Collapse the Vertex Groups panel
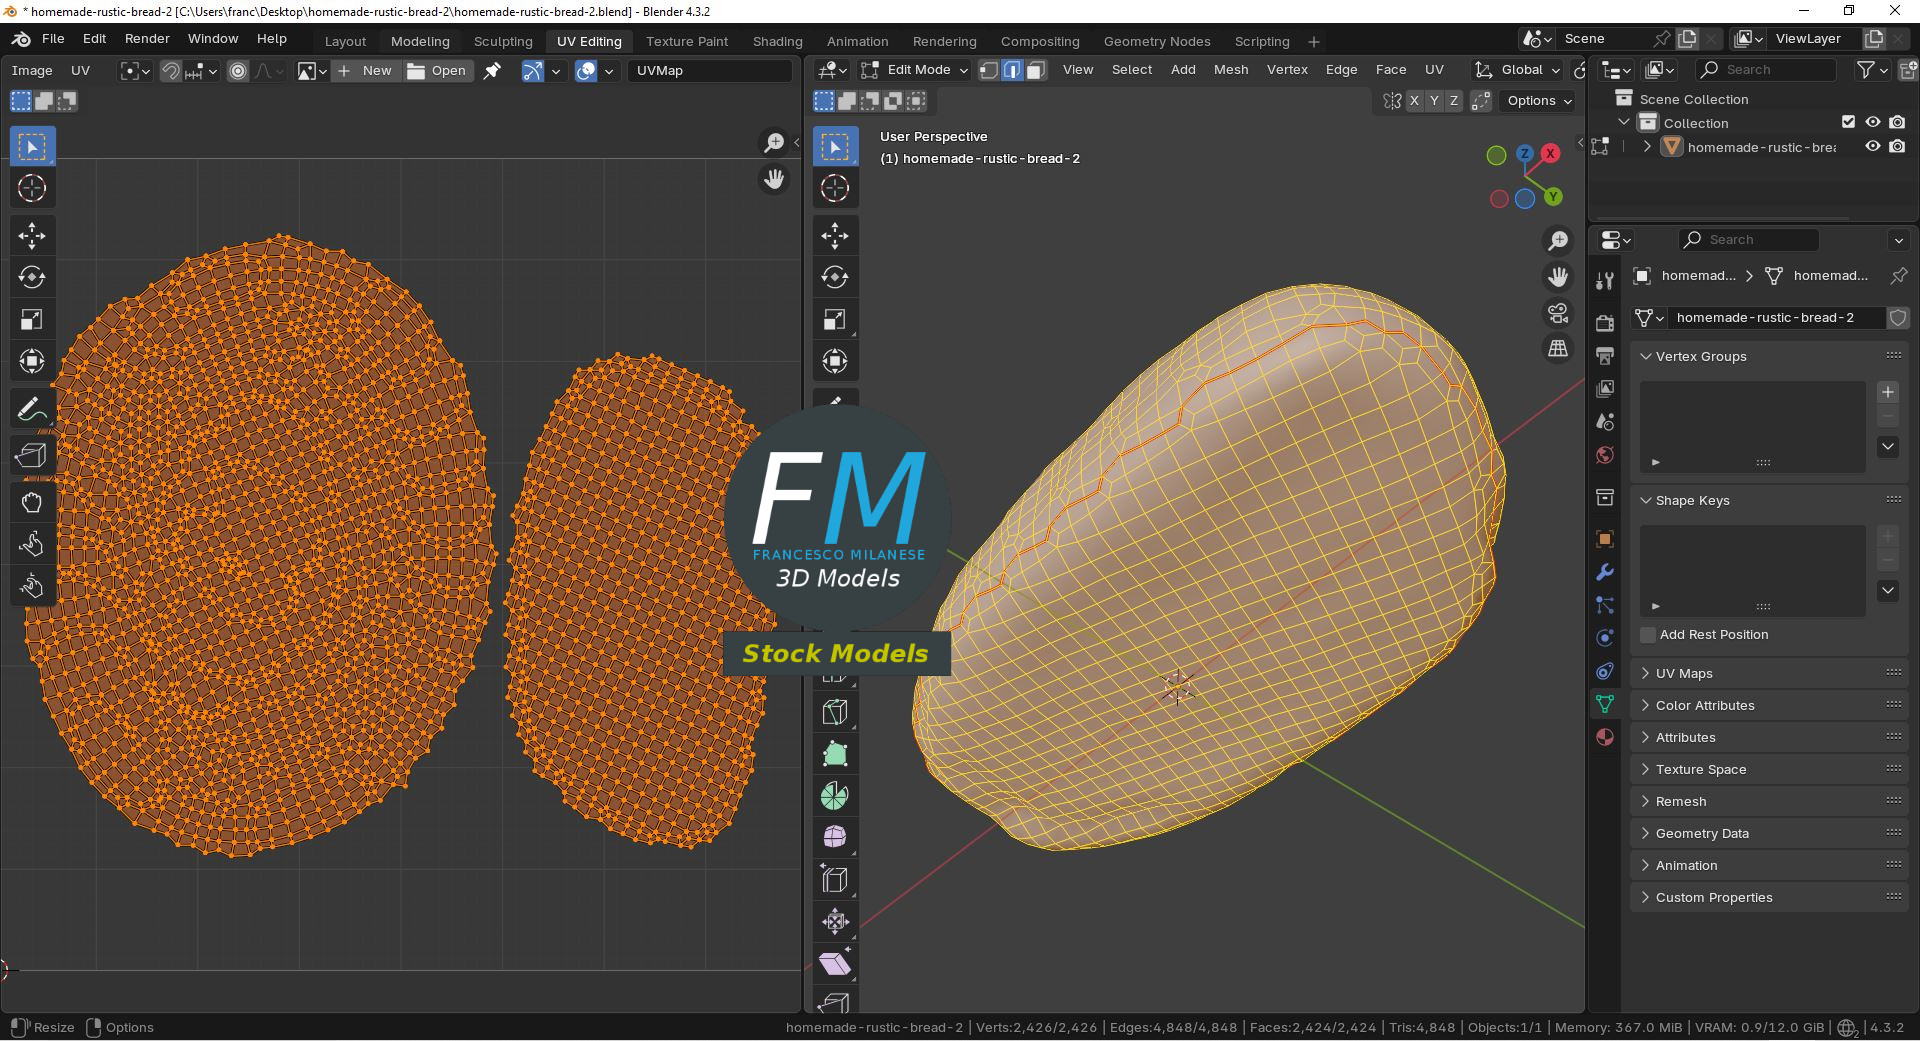Image resolution: width=1920 pixels, height=1041 pixels. (1769, 356)
